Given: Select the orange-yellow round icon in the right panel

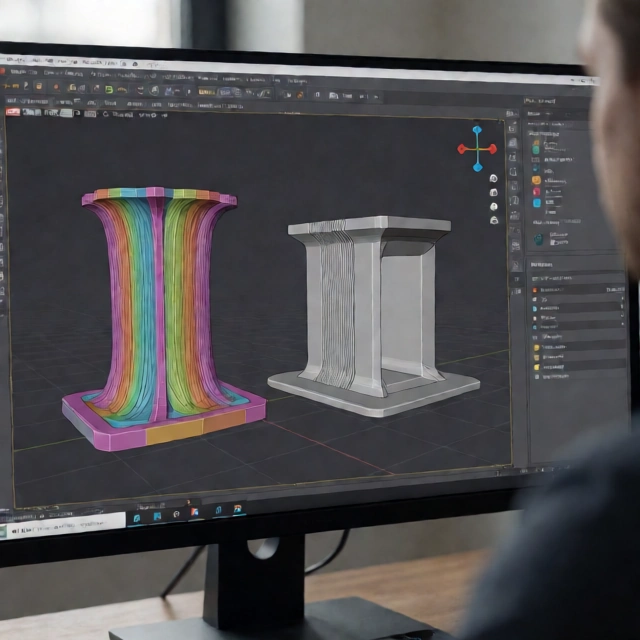Looking at the screenshot, I should (536, 180).
